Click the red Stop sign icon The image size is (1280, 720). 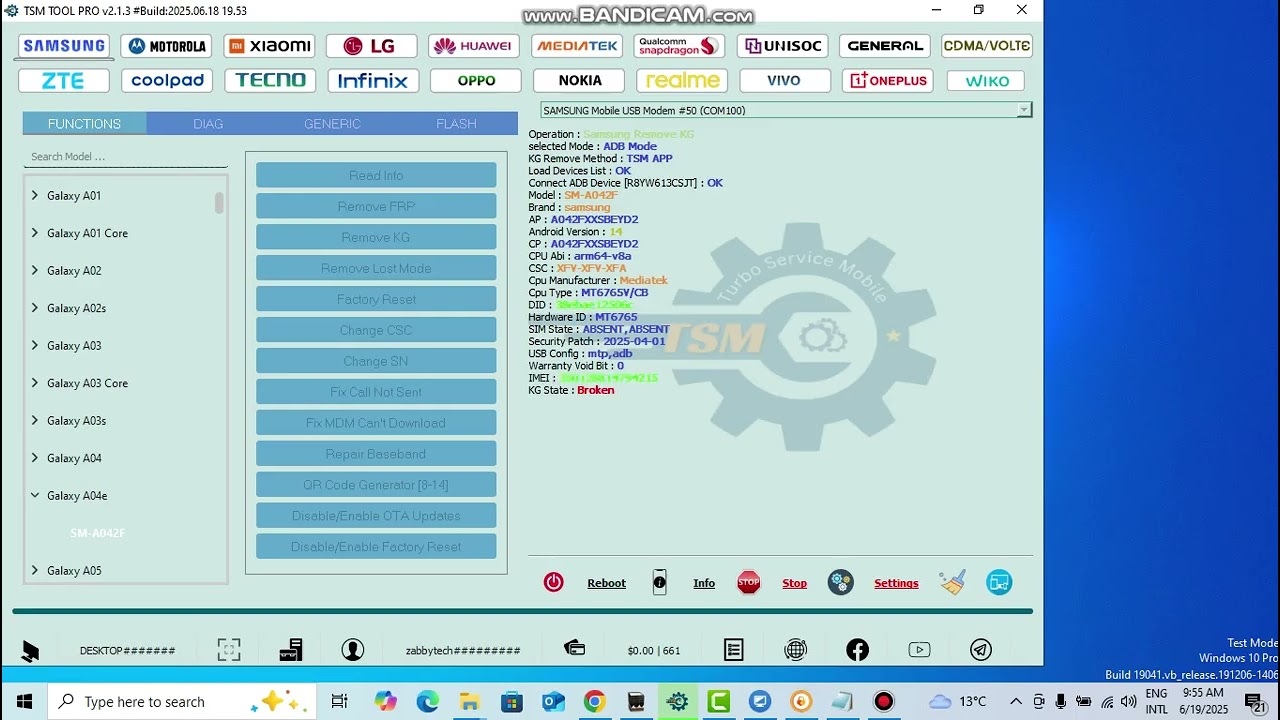tap(749, 583)
